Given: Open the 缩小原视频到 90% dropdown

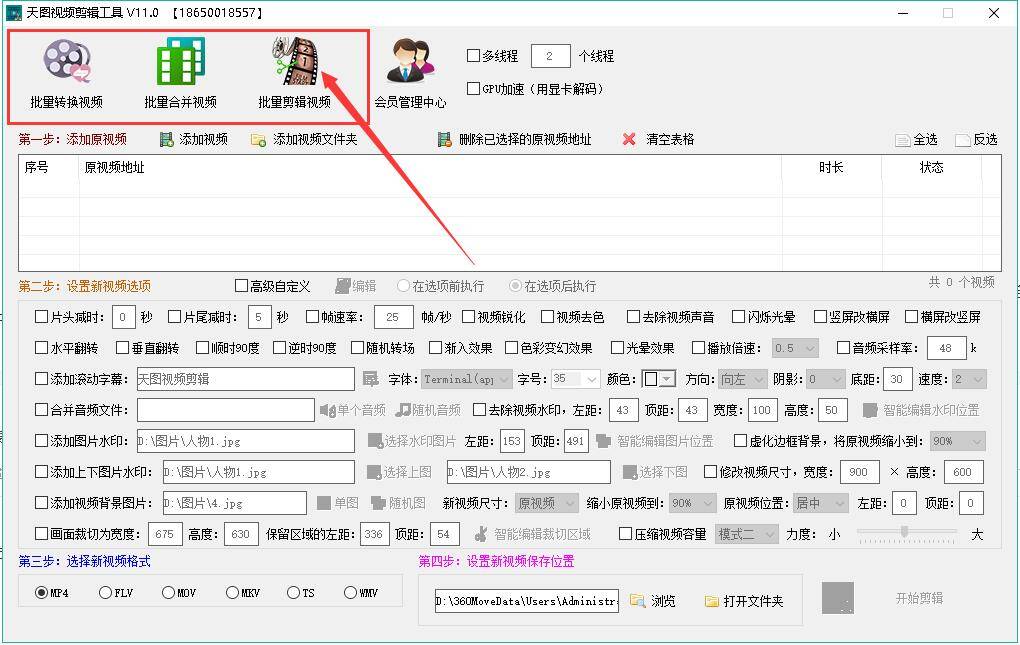Looking at the screenshot, I should (691, 503).
